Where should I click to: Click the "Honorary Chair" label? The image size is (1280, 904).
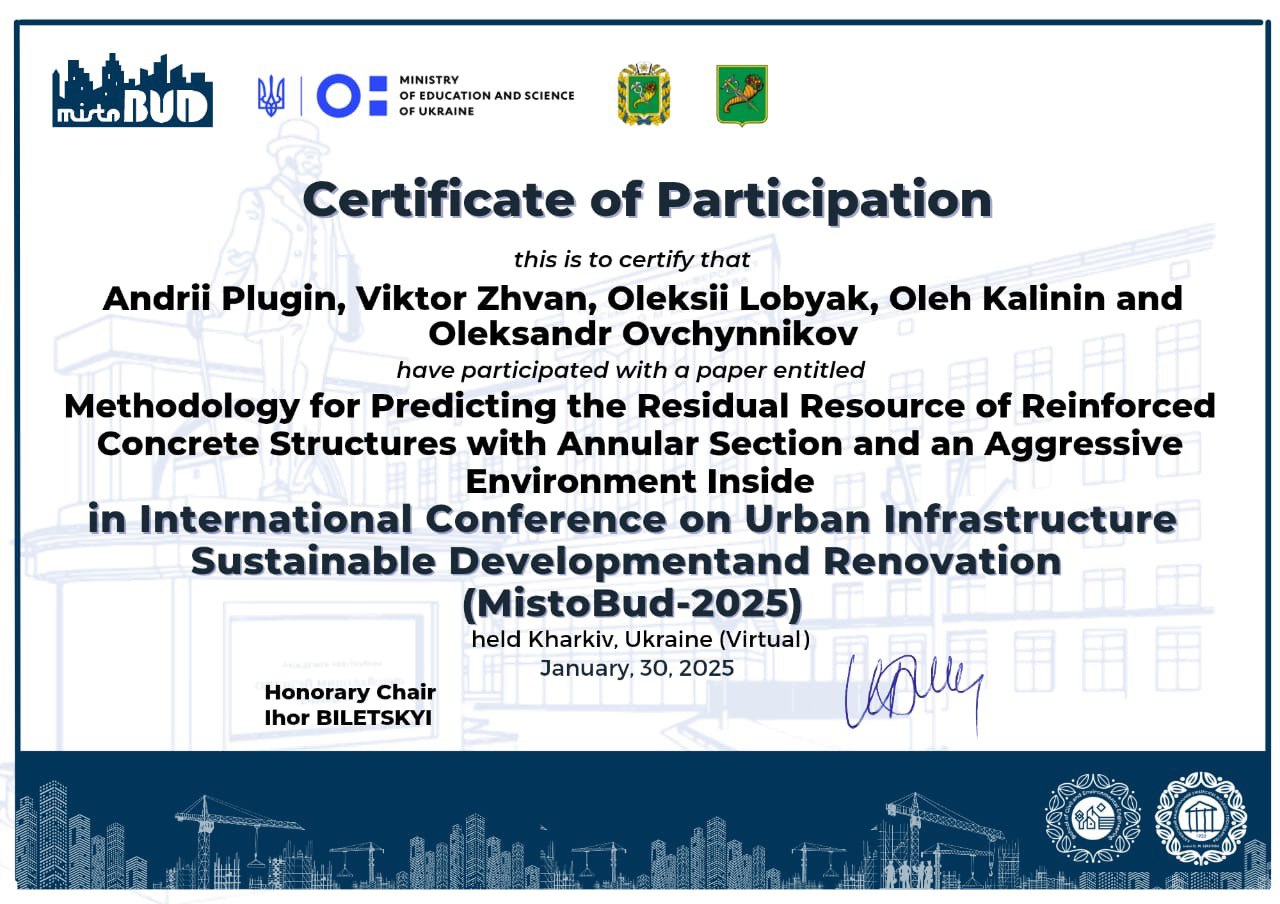(x=349, y=692)
